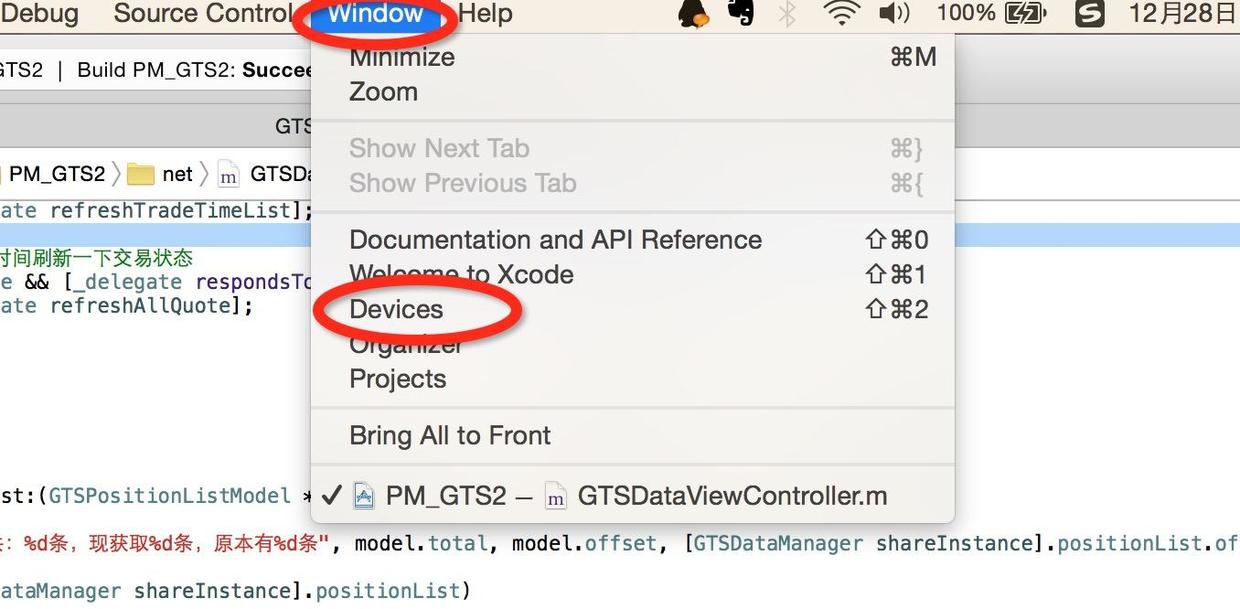Open the Wi-Fi status menu
This screenshot has width=1240, height=609.
[x=842, y=14]
